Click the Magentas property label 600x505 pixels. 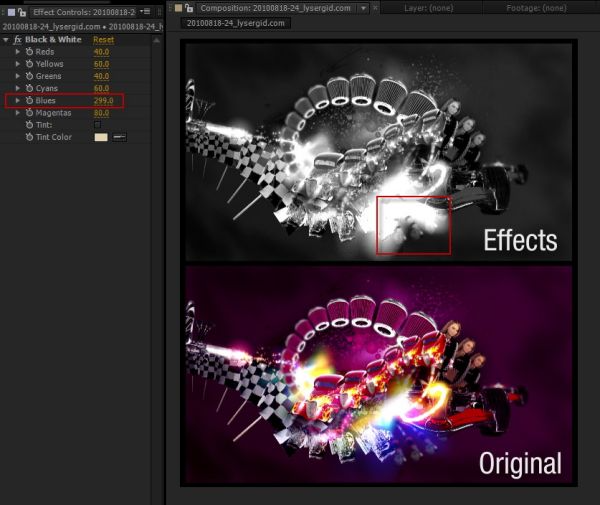[x=53, y=113]
